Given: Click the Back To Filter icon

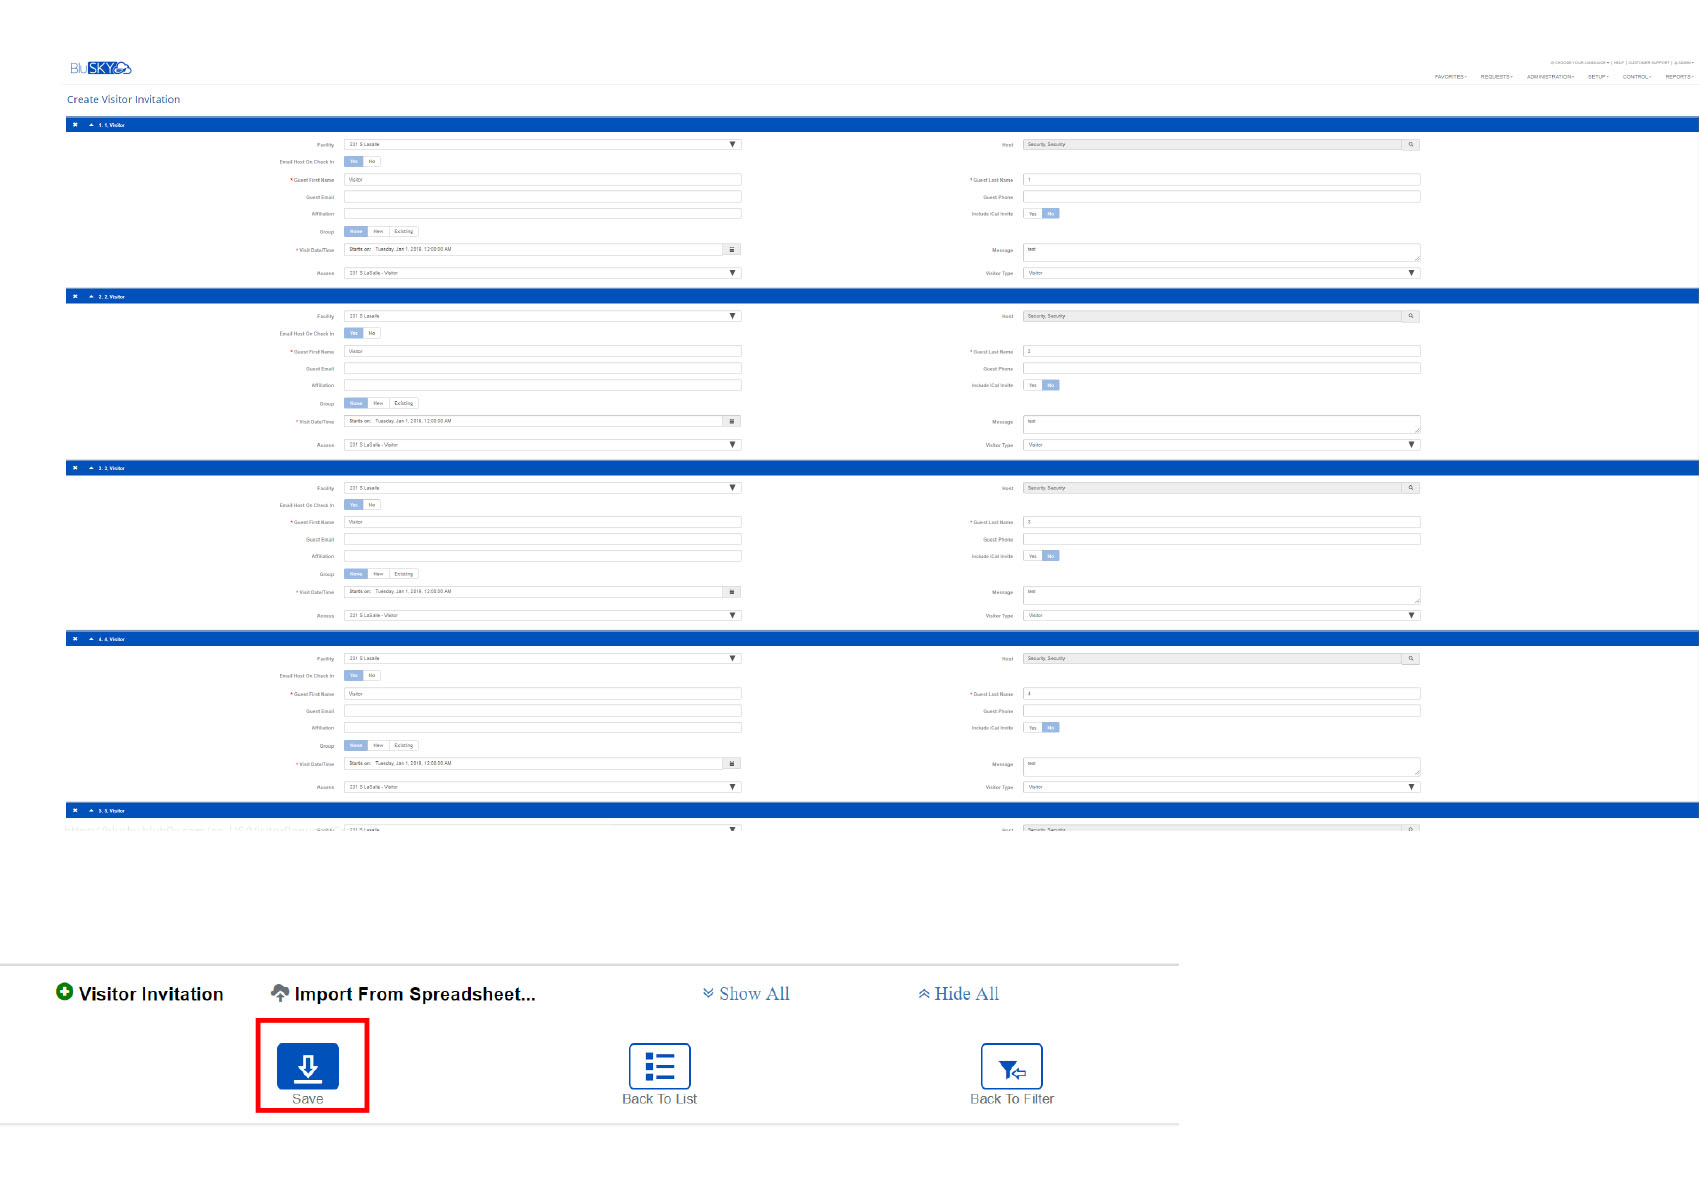Looking at the screenshot, I should 1011,1066.
